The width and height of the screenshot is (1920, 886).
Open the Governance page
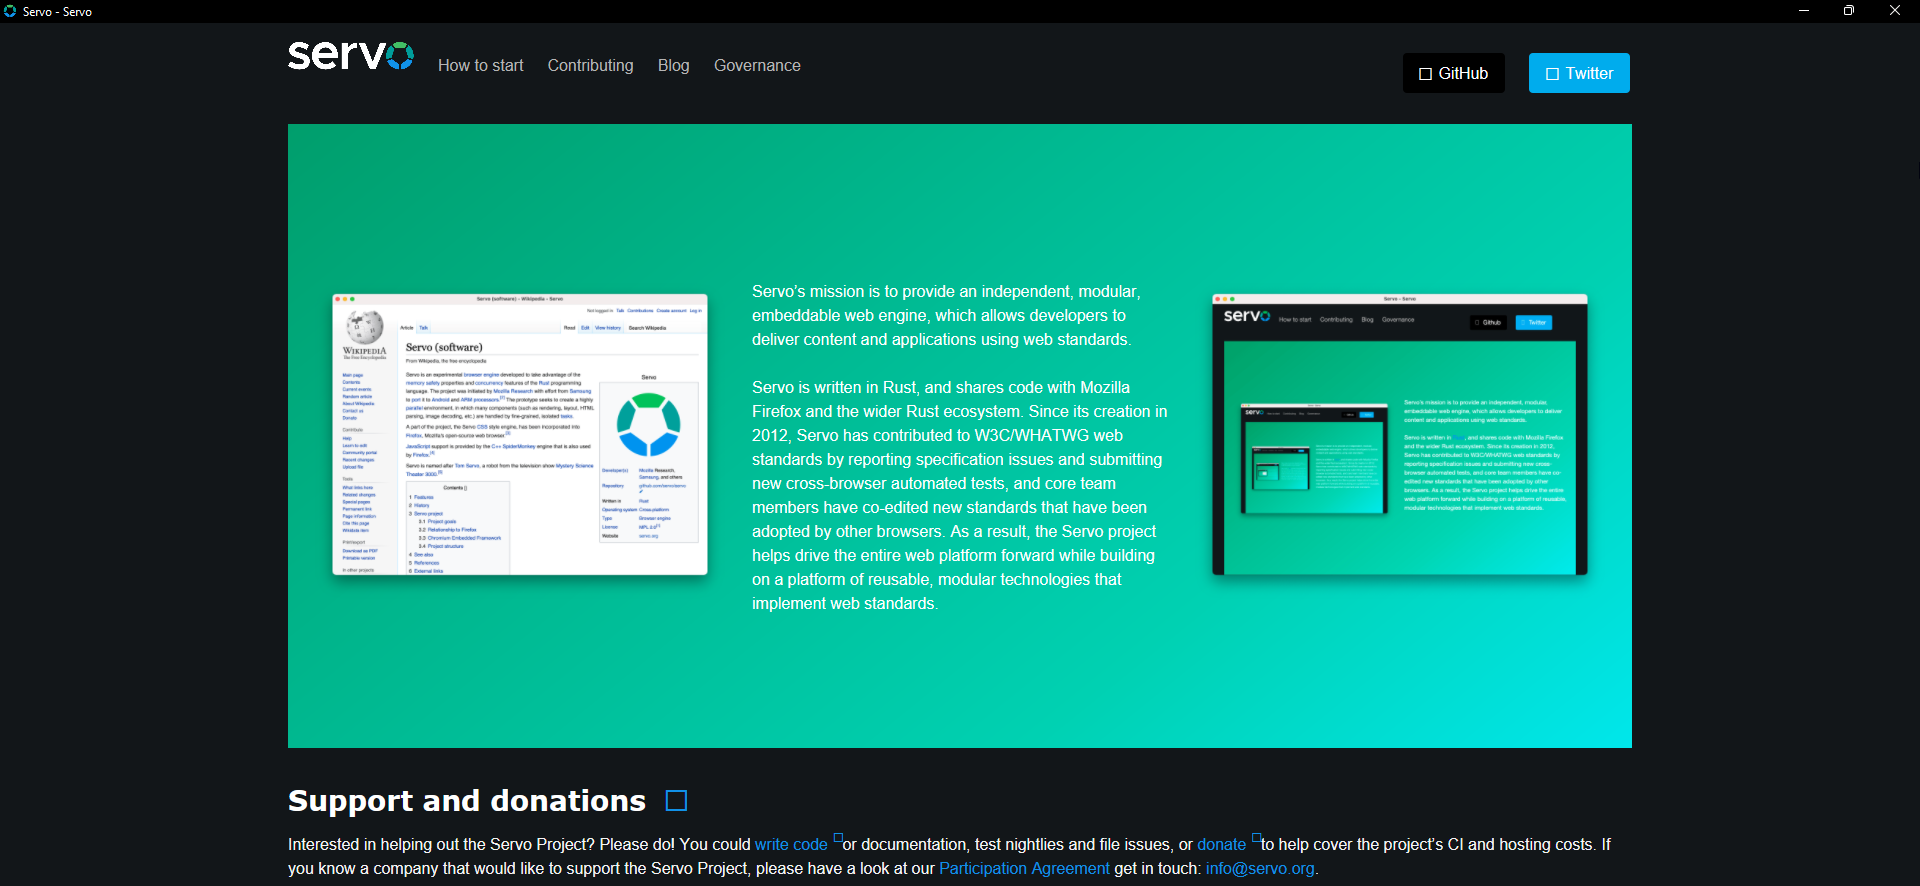(757, 66)
